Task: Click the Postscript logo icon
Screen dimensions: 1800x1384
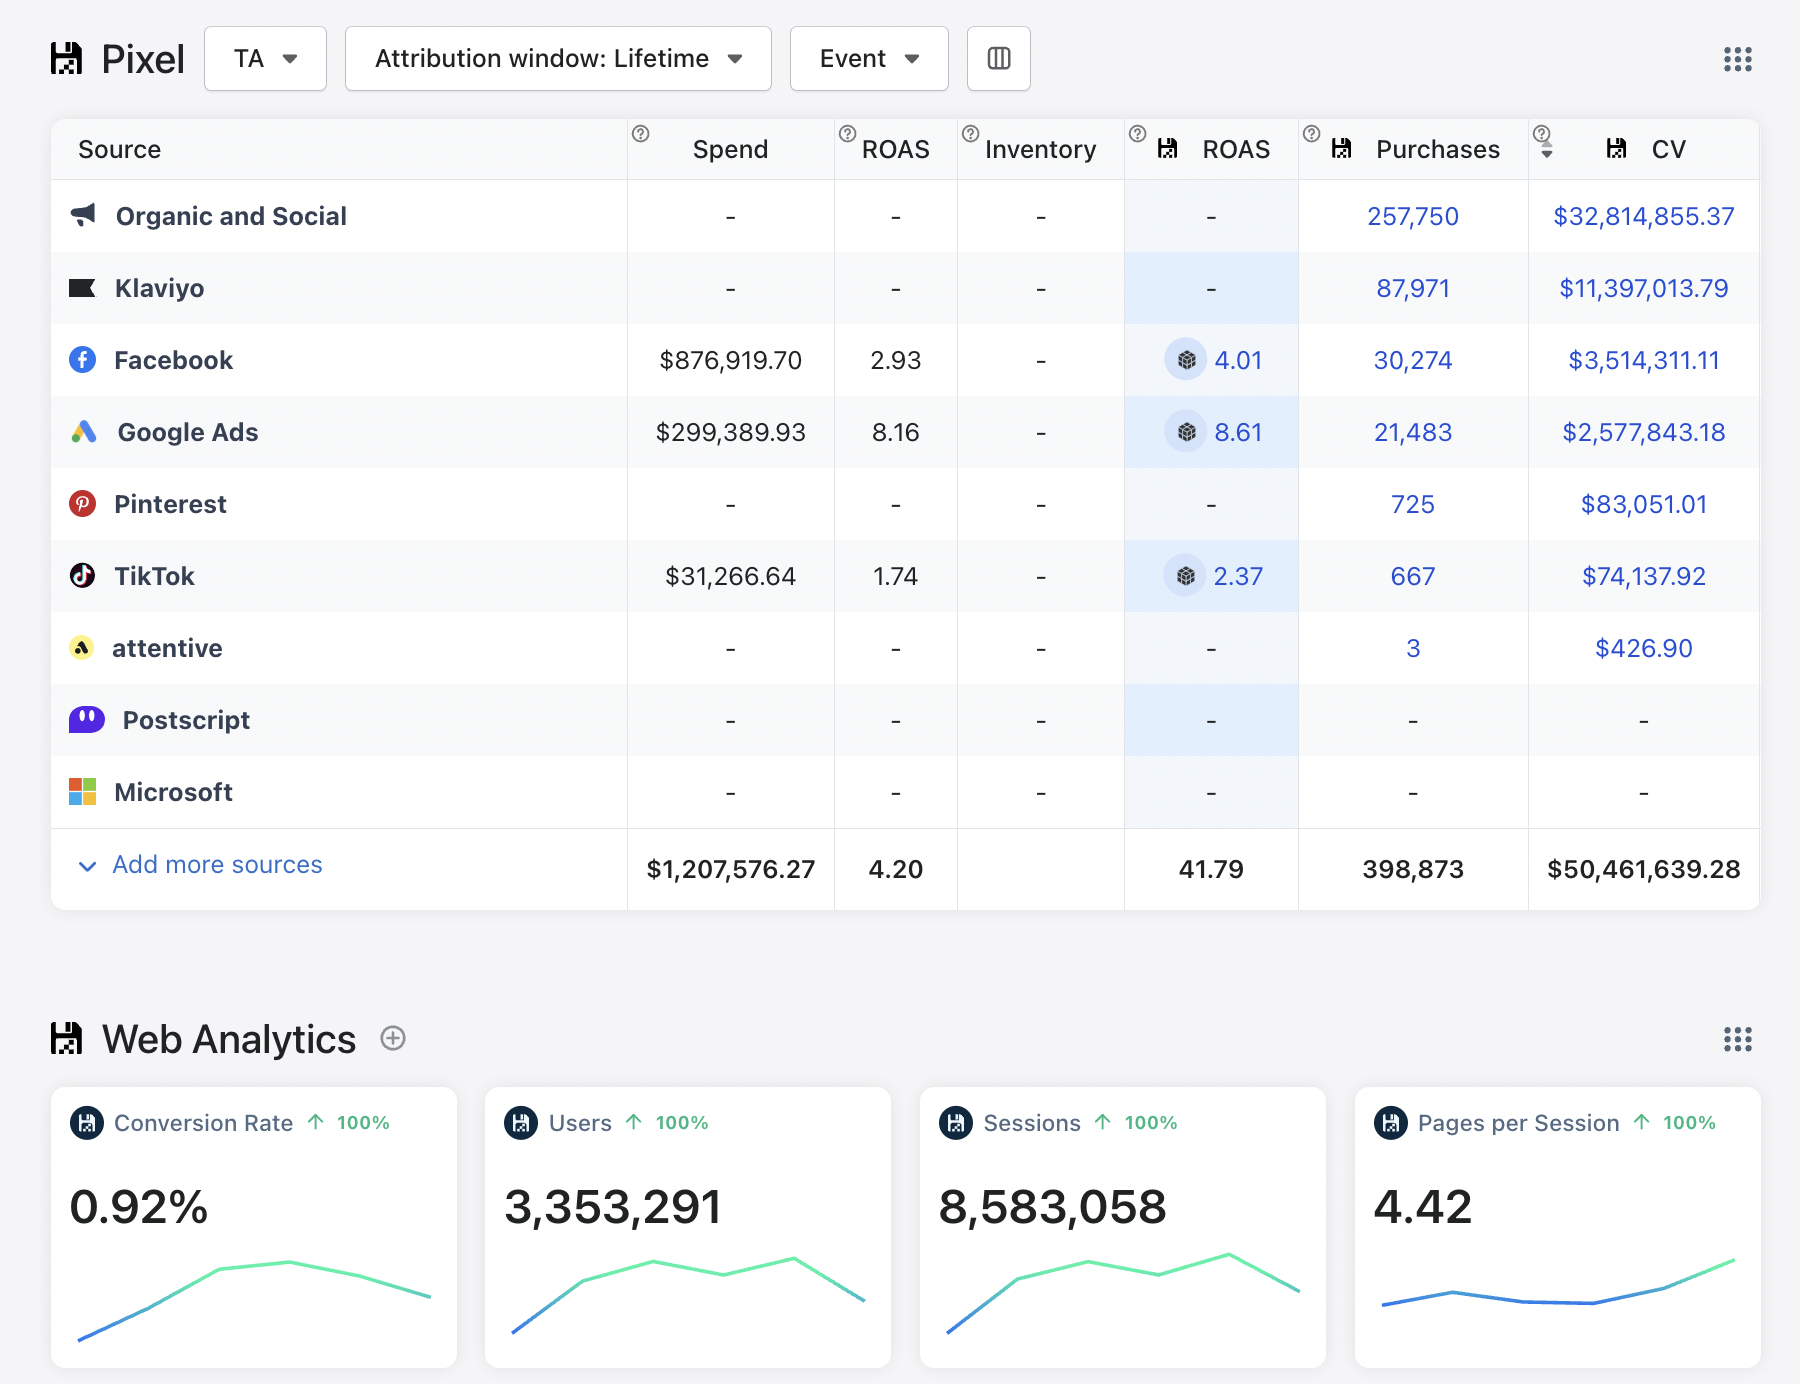Action: point(86,720)
